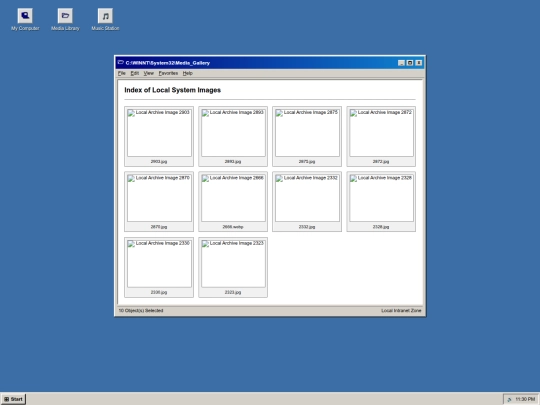Select the Local Archive Image 2872 thumbnail
Image resolution: width=540 pixels, height=405 pixels.
point(381,133)
